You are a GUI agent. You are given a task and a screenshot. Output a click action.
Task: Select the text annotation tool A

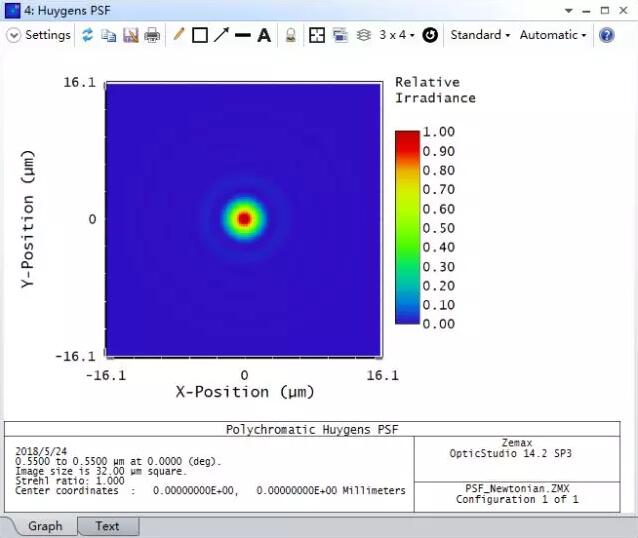click(x=264, y=35)
